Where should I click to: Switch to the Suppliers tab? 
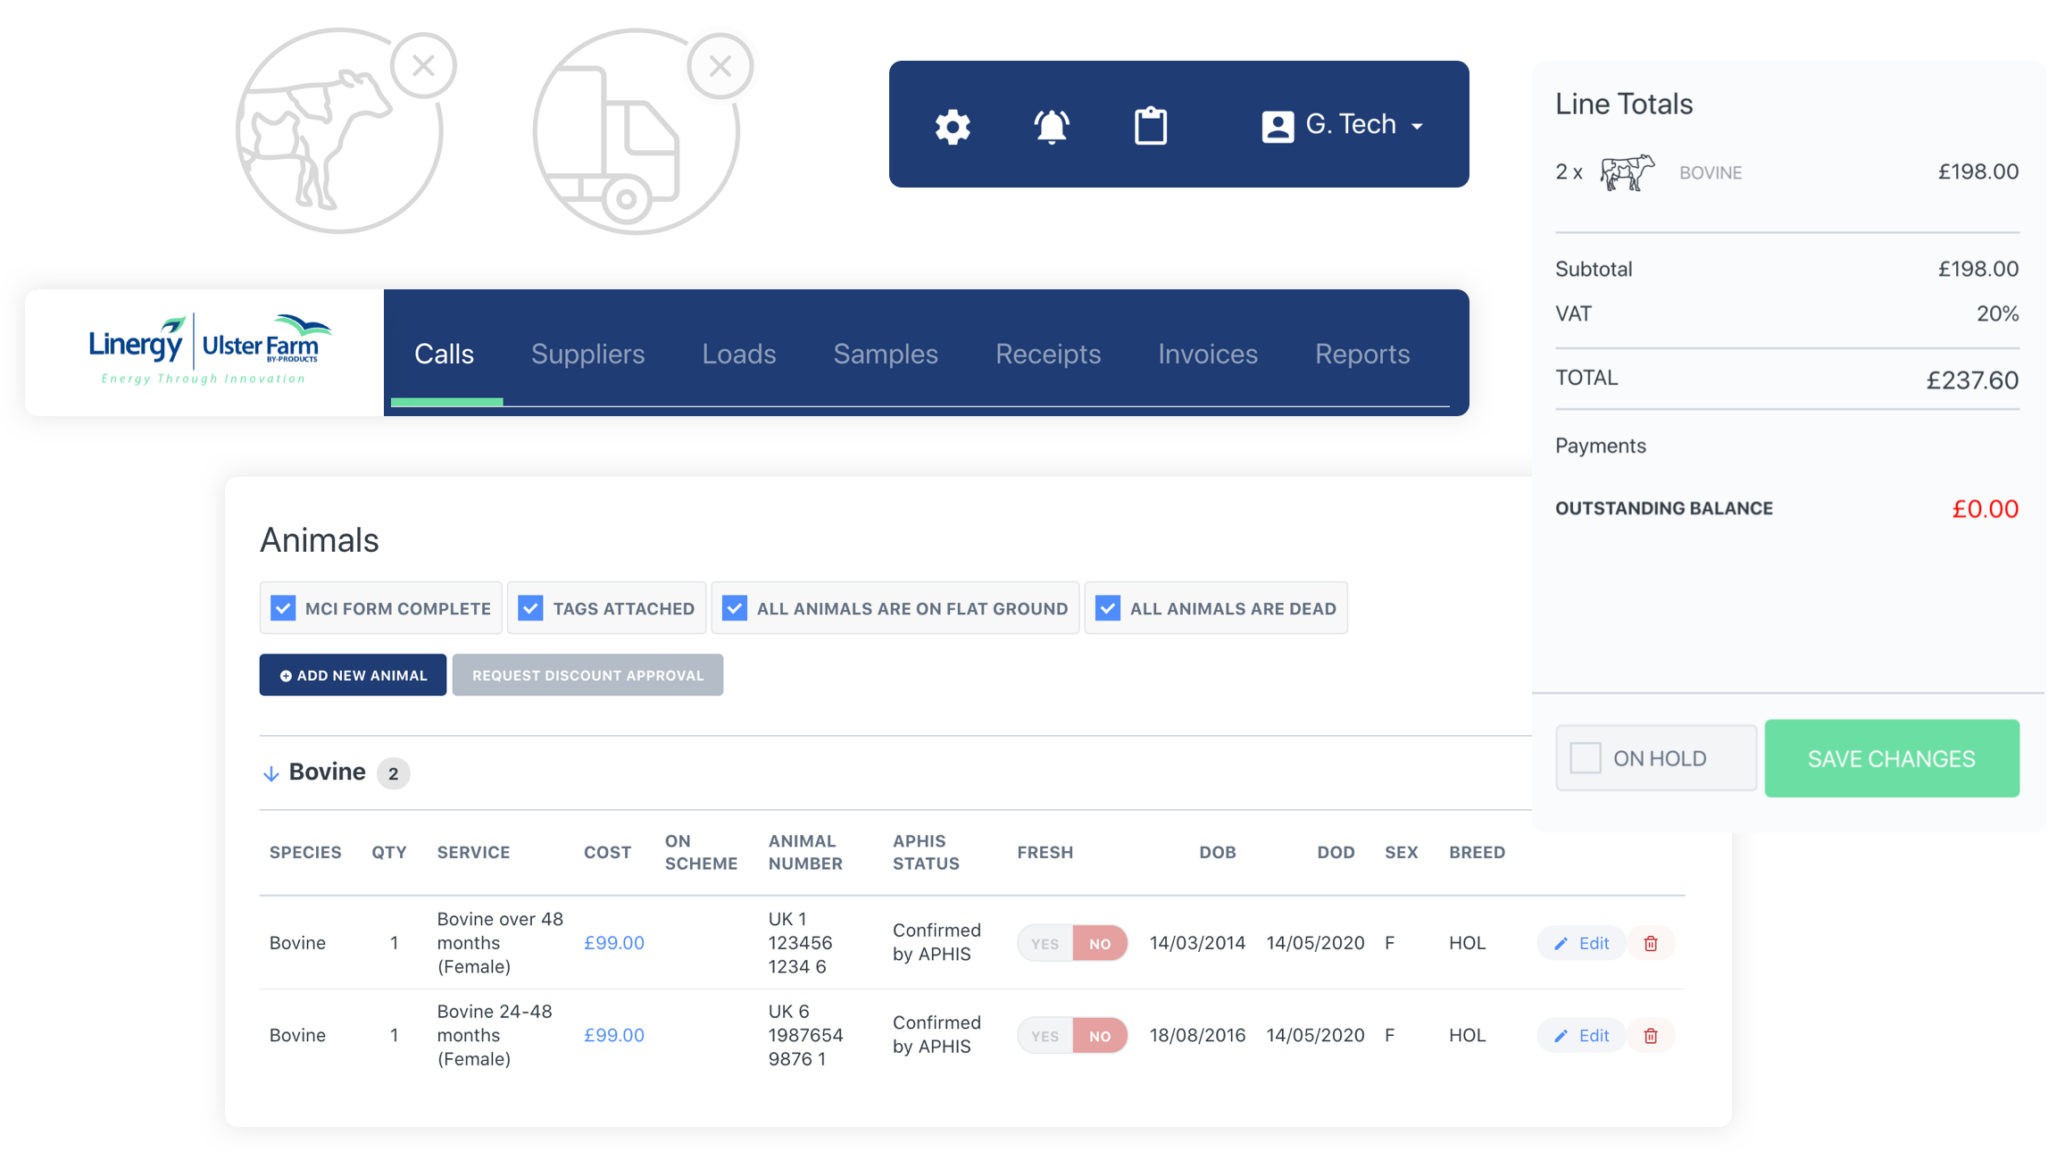coord(588,354)
